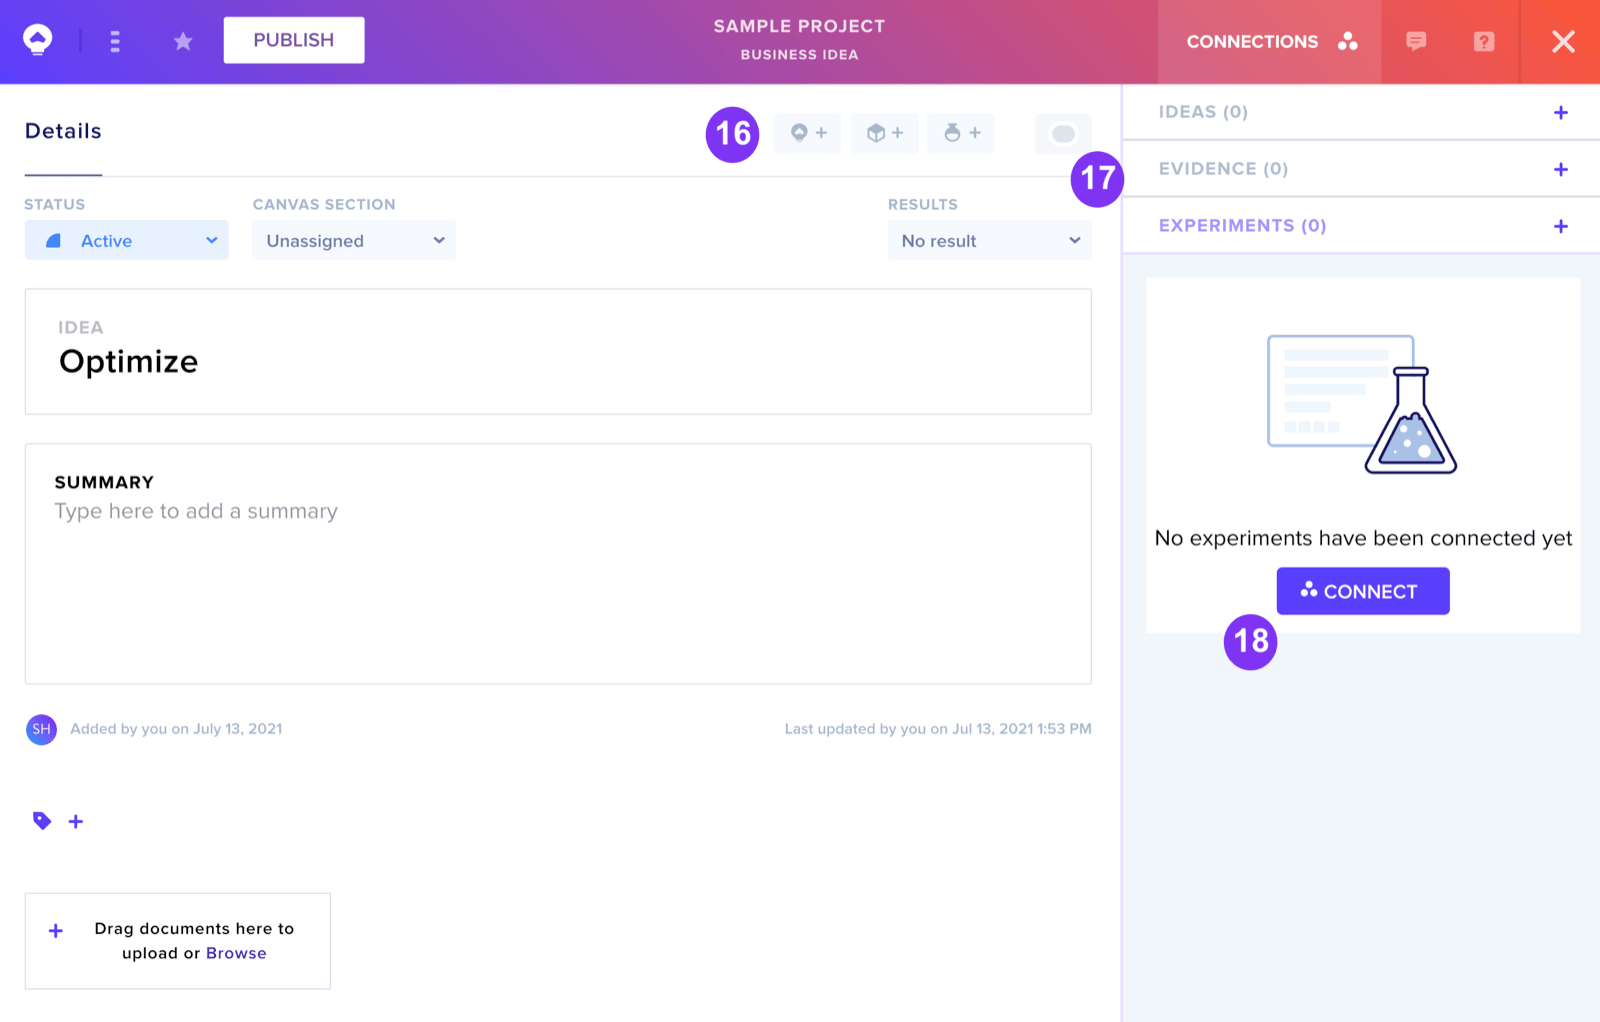Add evidence via EVIDENCE plus icon
The image size is (1600, 1022).
pos(1561,170)
